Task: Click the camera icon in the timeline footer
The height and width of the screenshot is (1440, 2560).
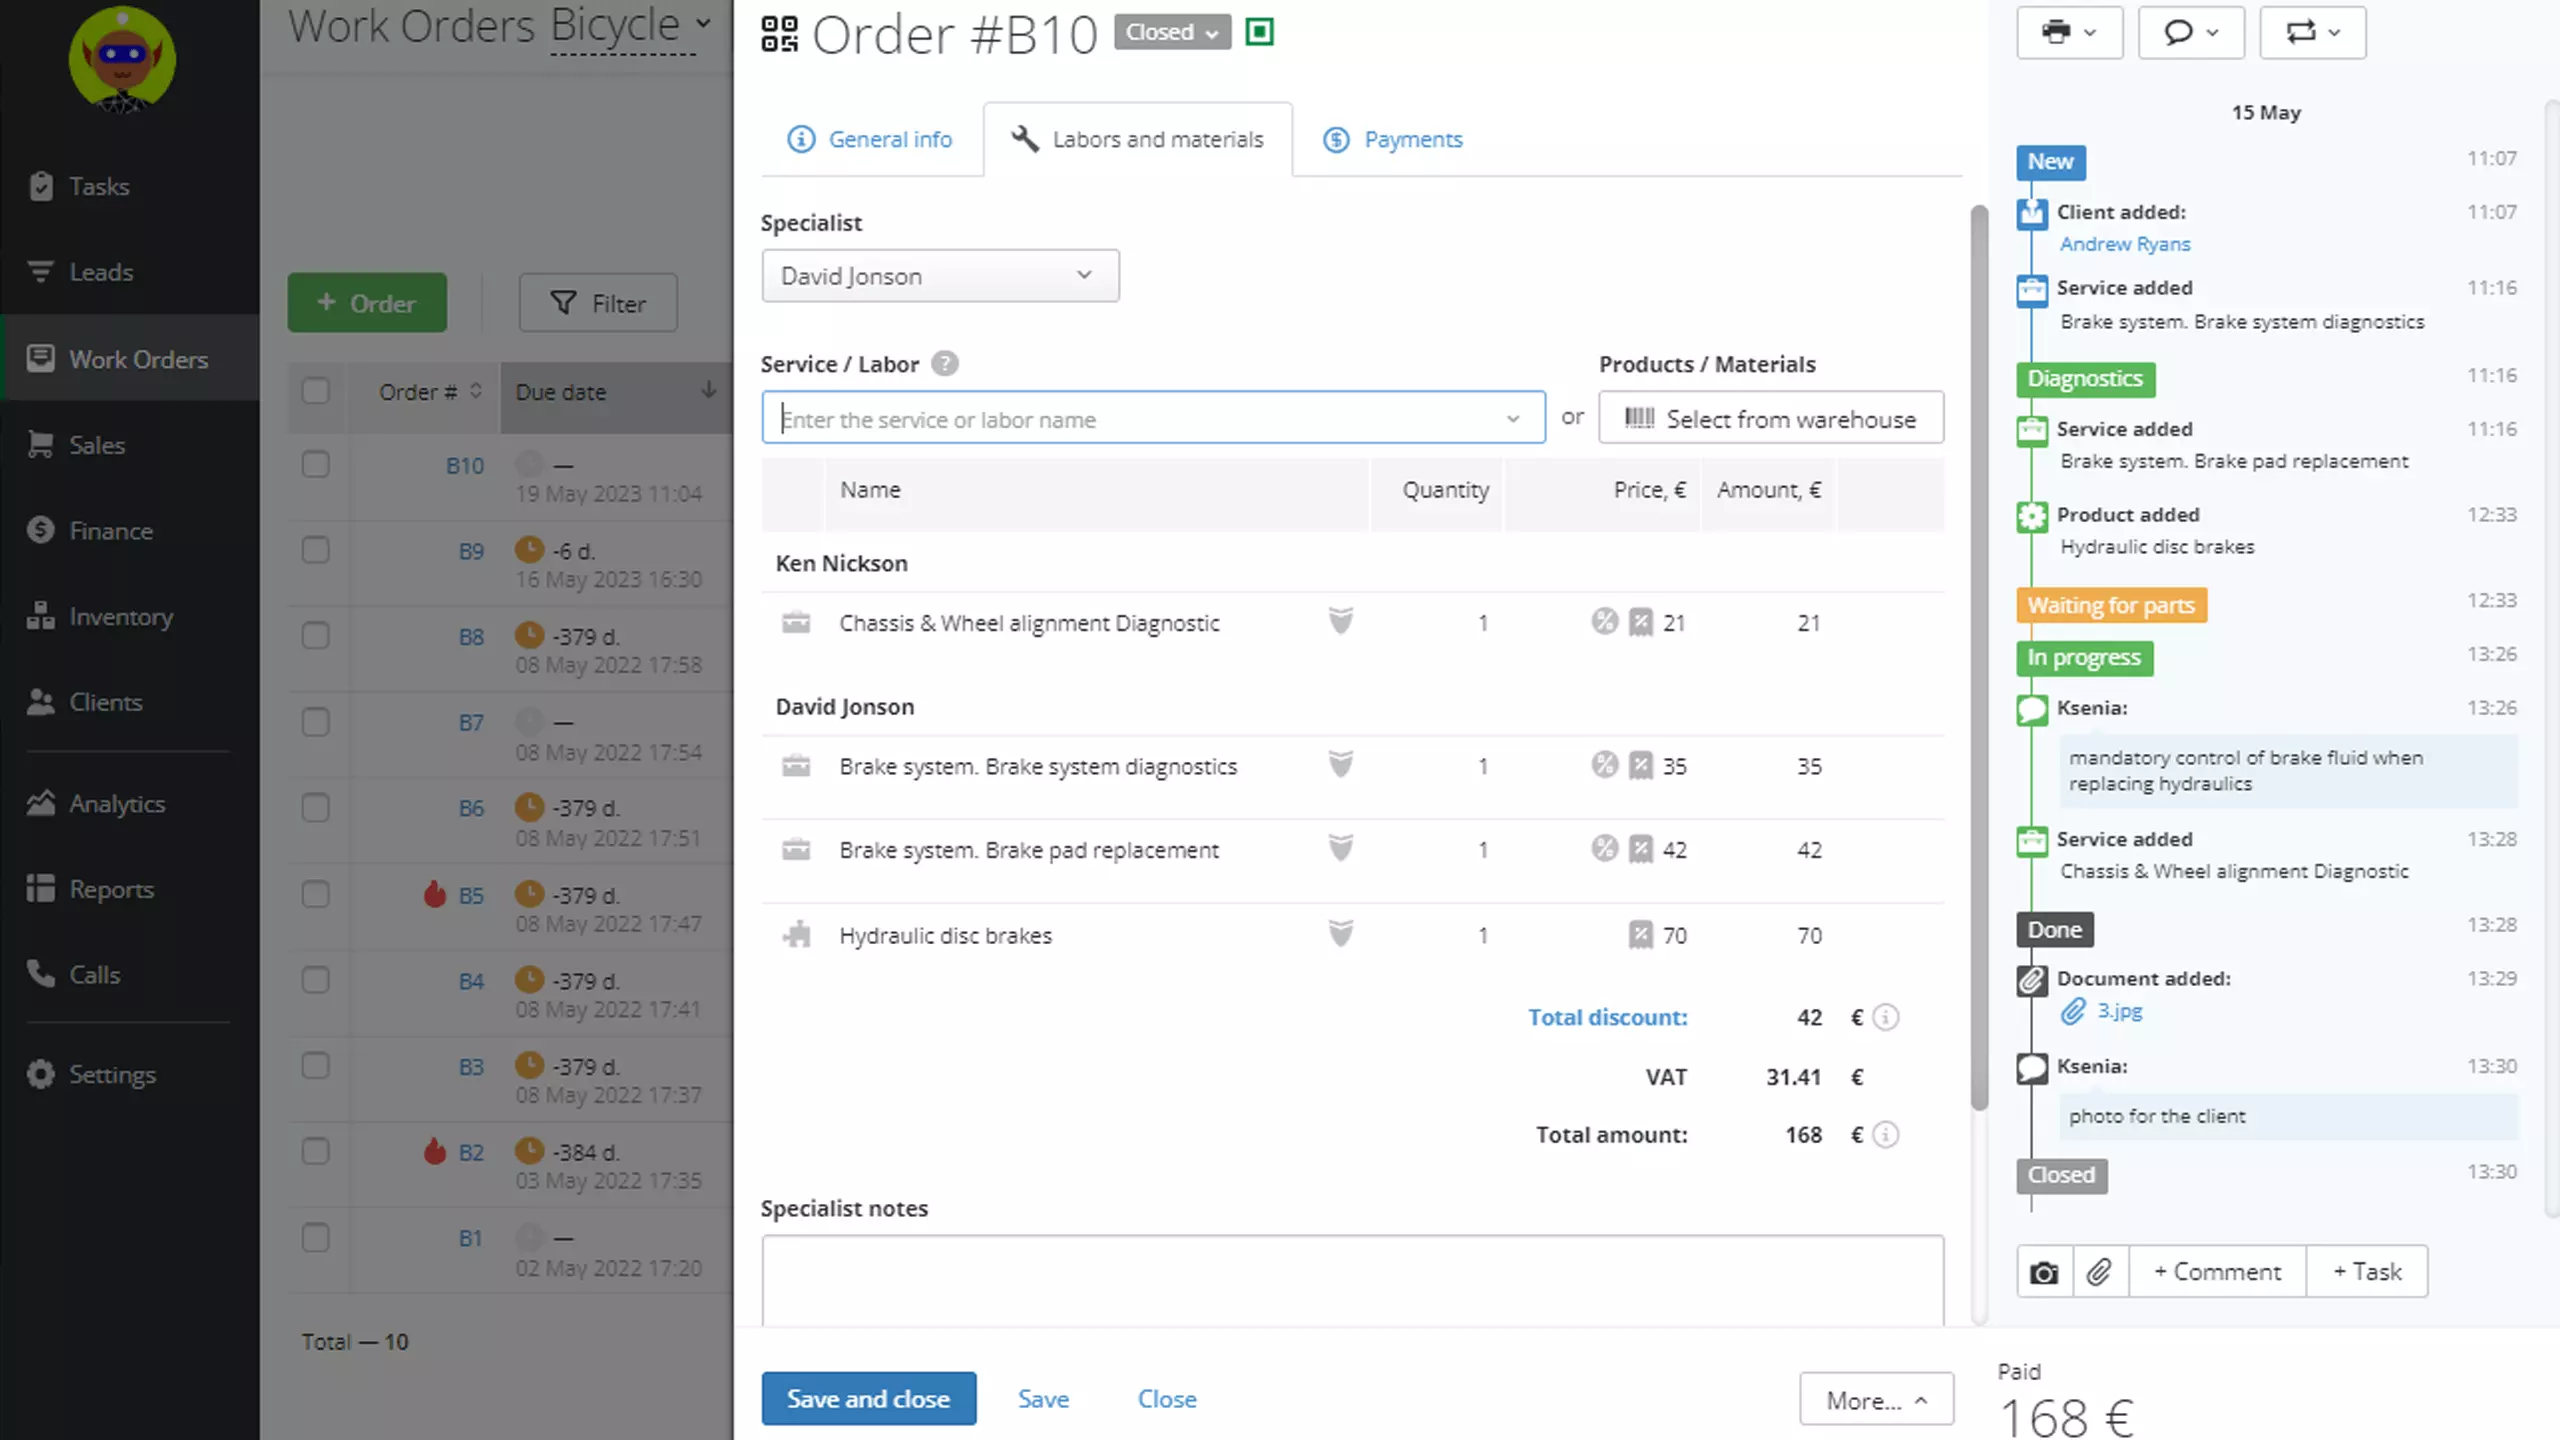Action: tap(2044, 1272)
